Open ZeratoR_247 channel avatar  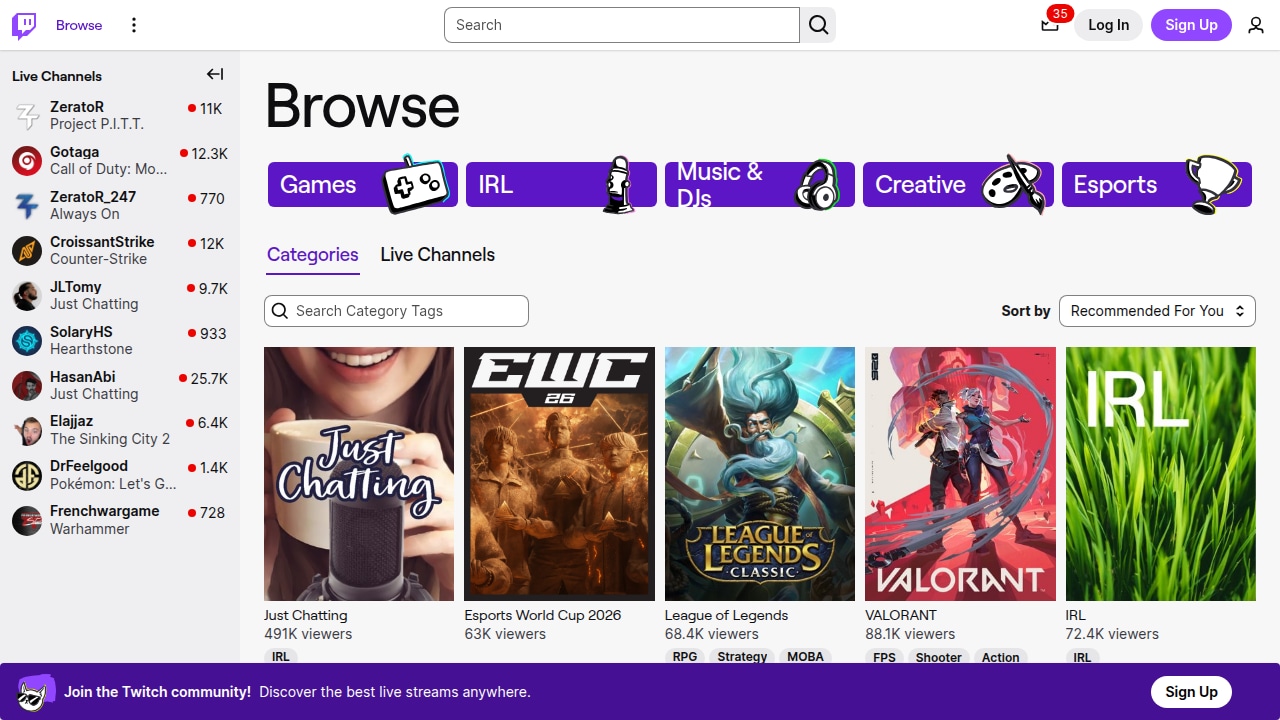click(27, 206)
